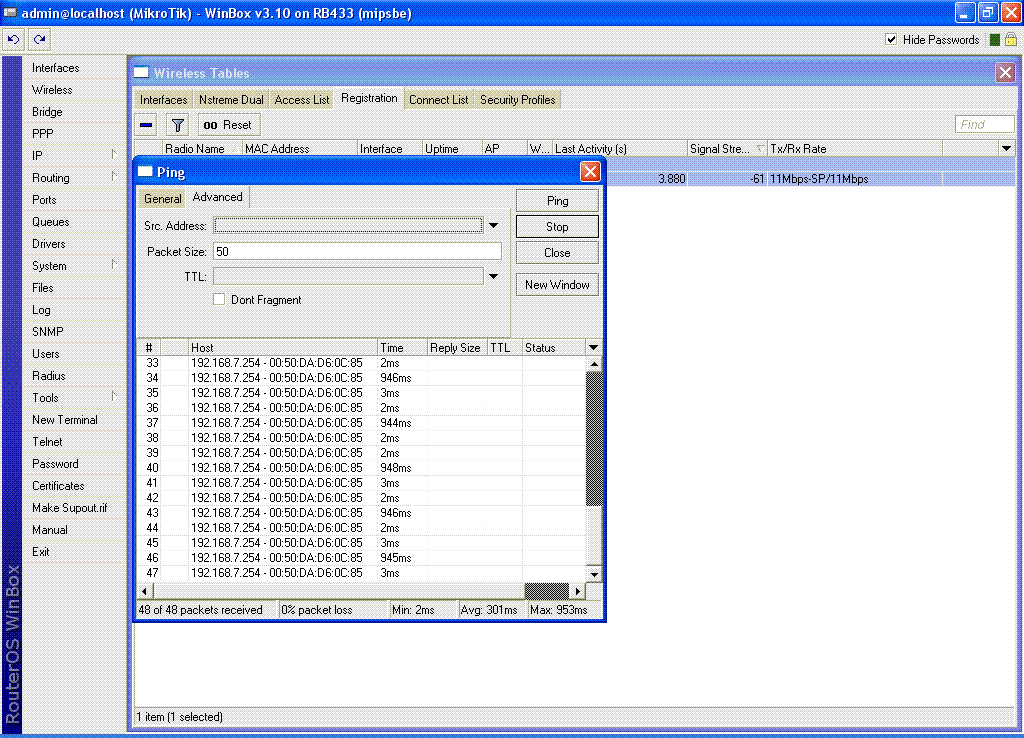Open the Security Profiles tab
This screenshot has width=1024, height=738.
tap(517, 100)
